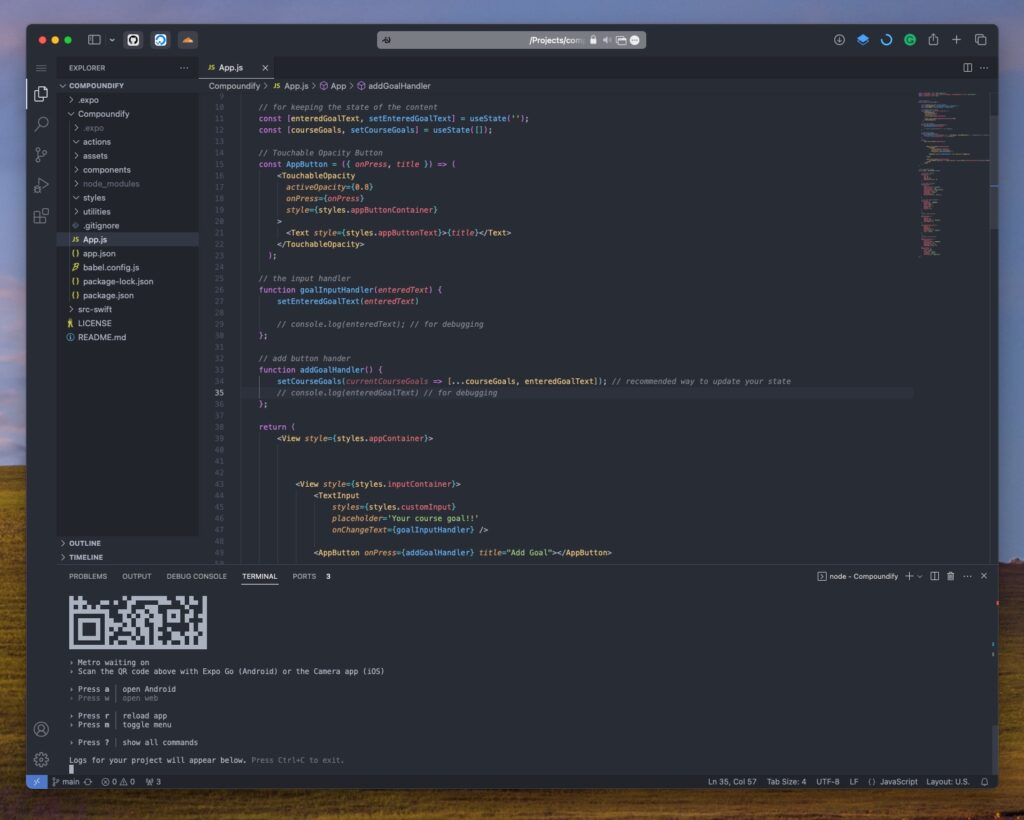Switch to the PROBLEMS tab
The height and width of the screenshot is (820, 1024).
tap(88, 576)
